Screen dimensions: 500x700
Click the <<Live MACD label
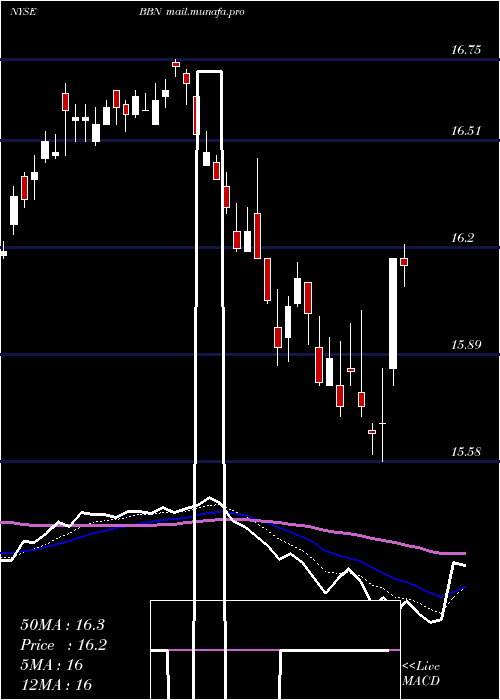point(421,674)
